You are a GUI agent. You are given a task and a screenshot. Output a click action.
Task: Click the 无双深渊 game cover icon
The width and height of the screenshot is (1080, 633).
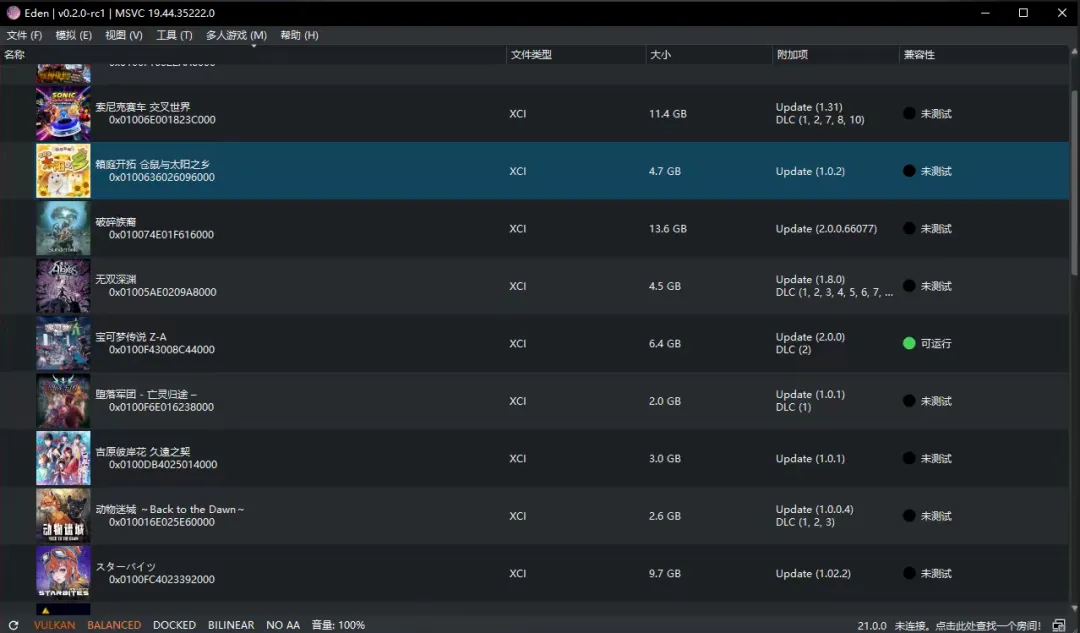63,286
